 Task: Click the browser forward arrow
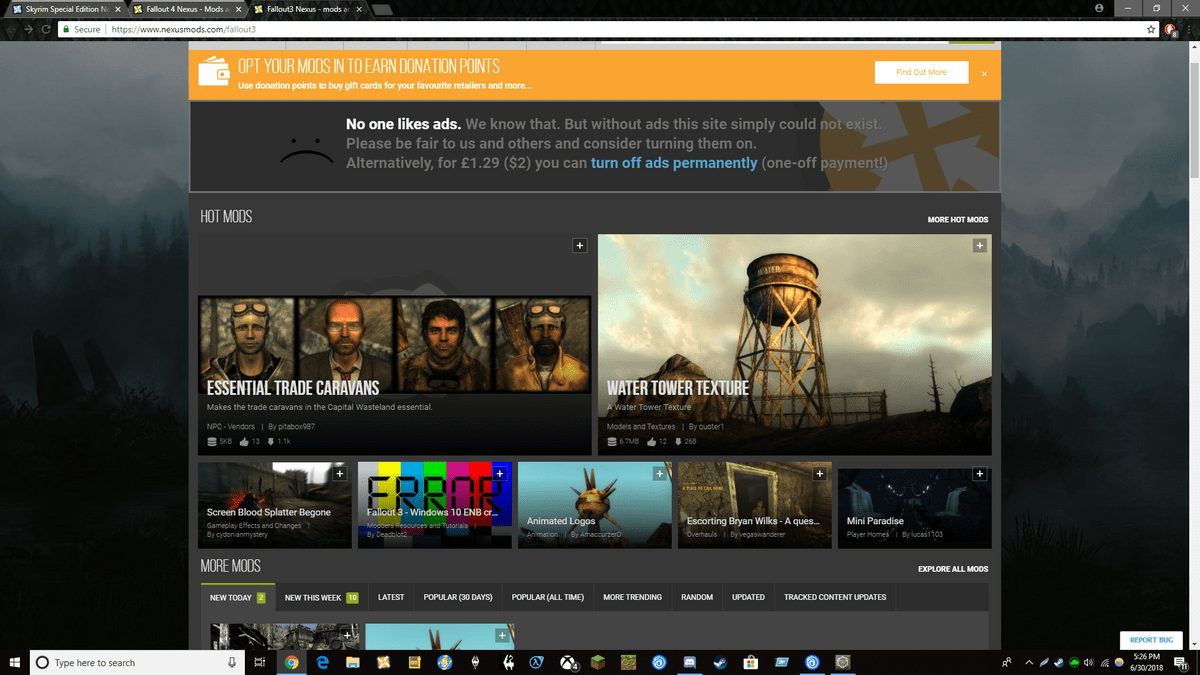click(27, 30)
